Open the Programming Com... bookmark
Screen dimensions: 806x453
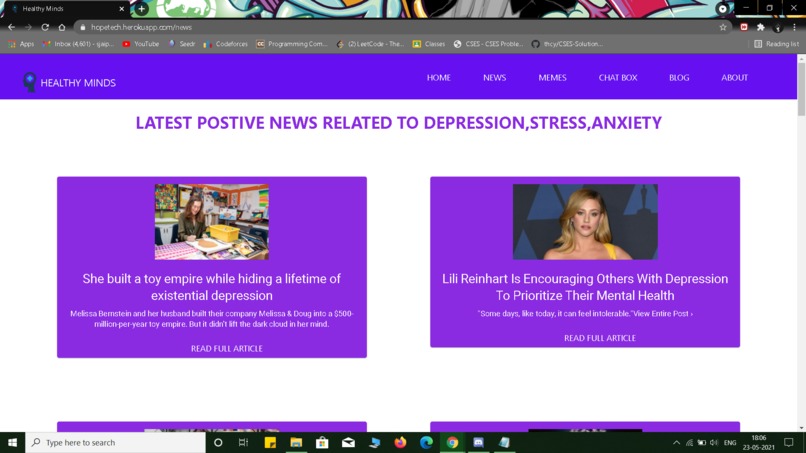[291, 44]
